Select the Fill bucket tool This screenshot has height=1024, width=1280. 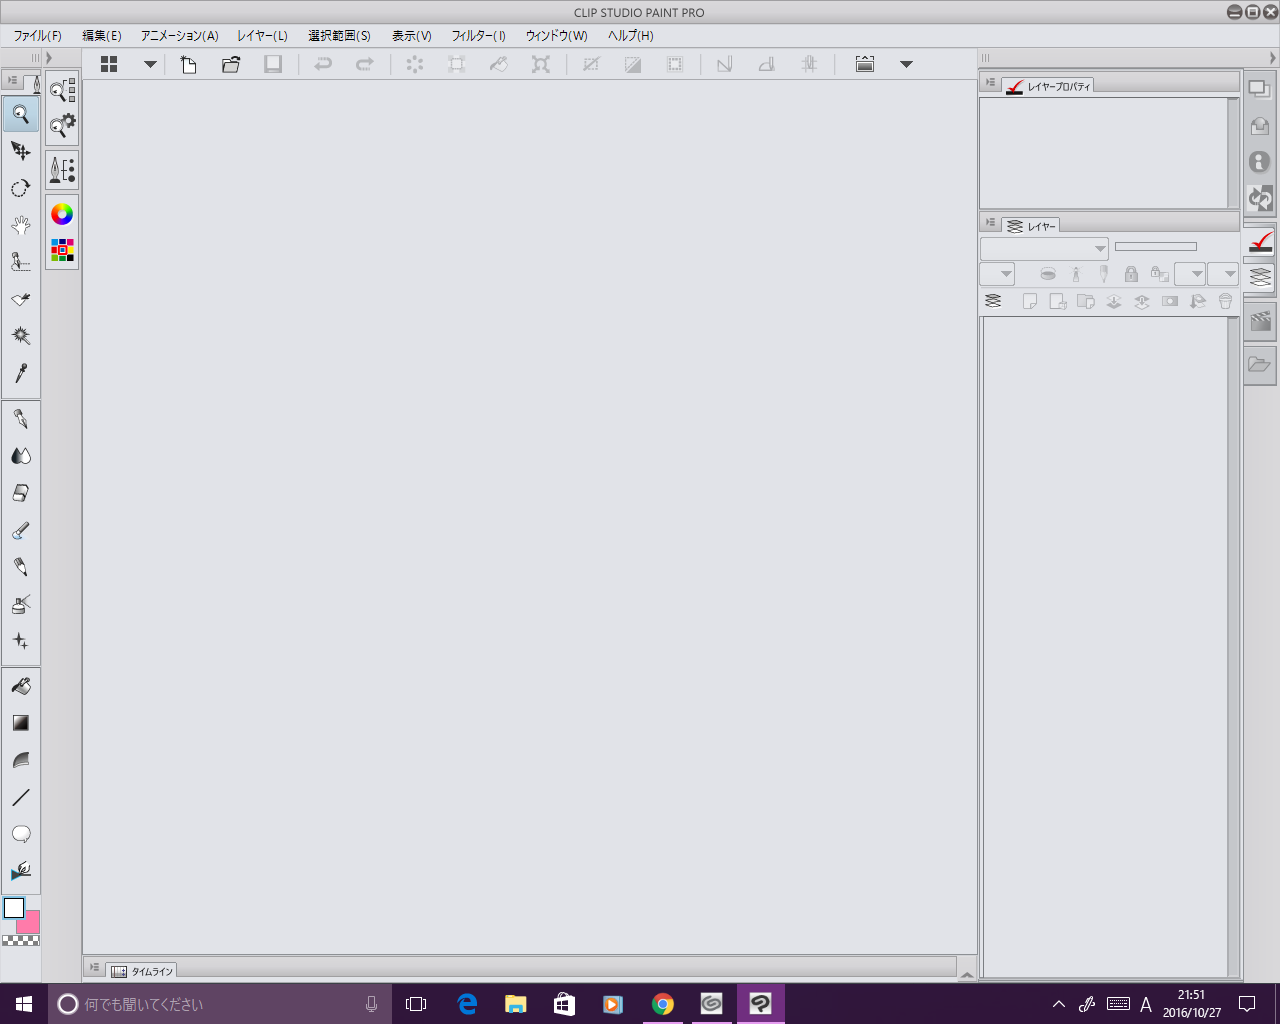(20, 686)
